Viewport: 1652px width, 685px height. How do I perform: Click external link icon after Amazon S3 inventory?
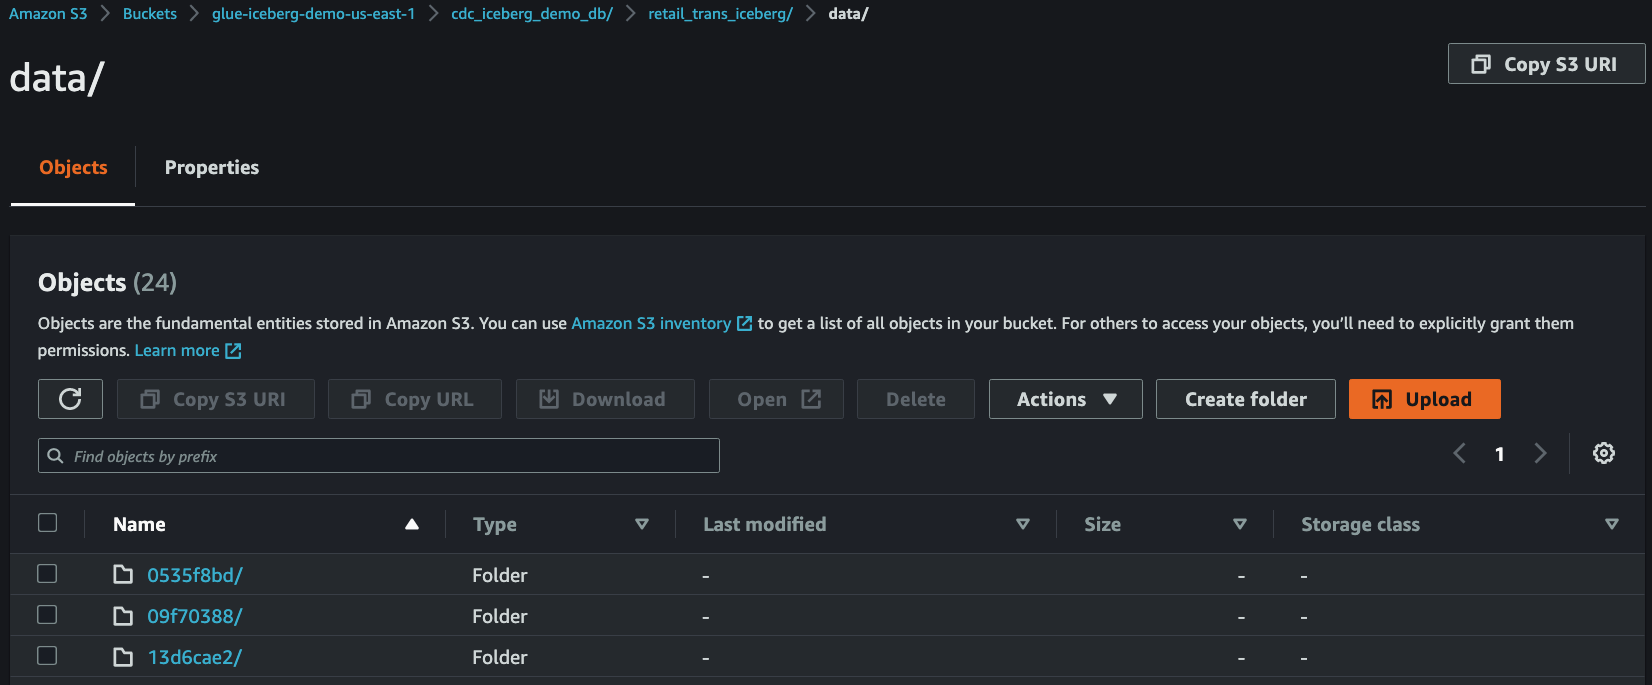click(x=744, y=323)
